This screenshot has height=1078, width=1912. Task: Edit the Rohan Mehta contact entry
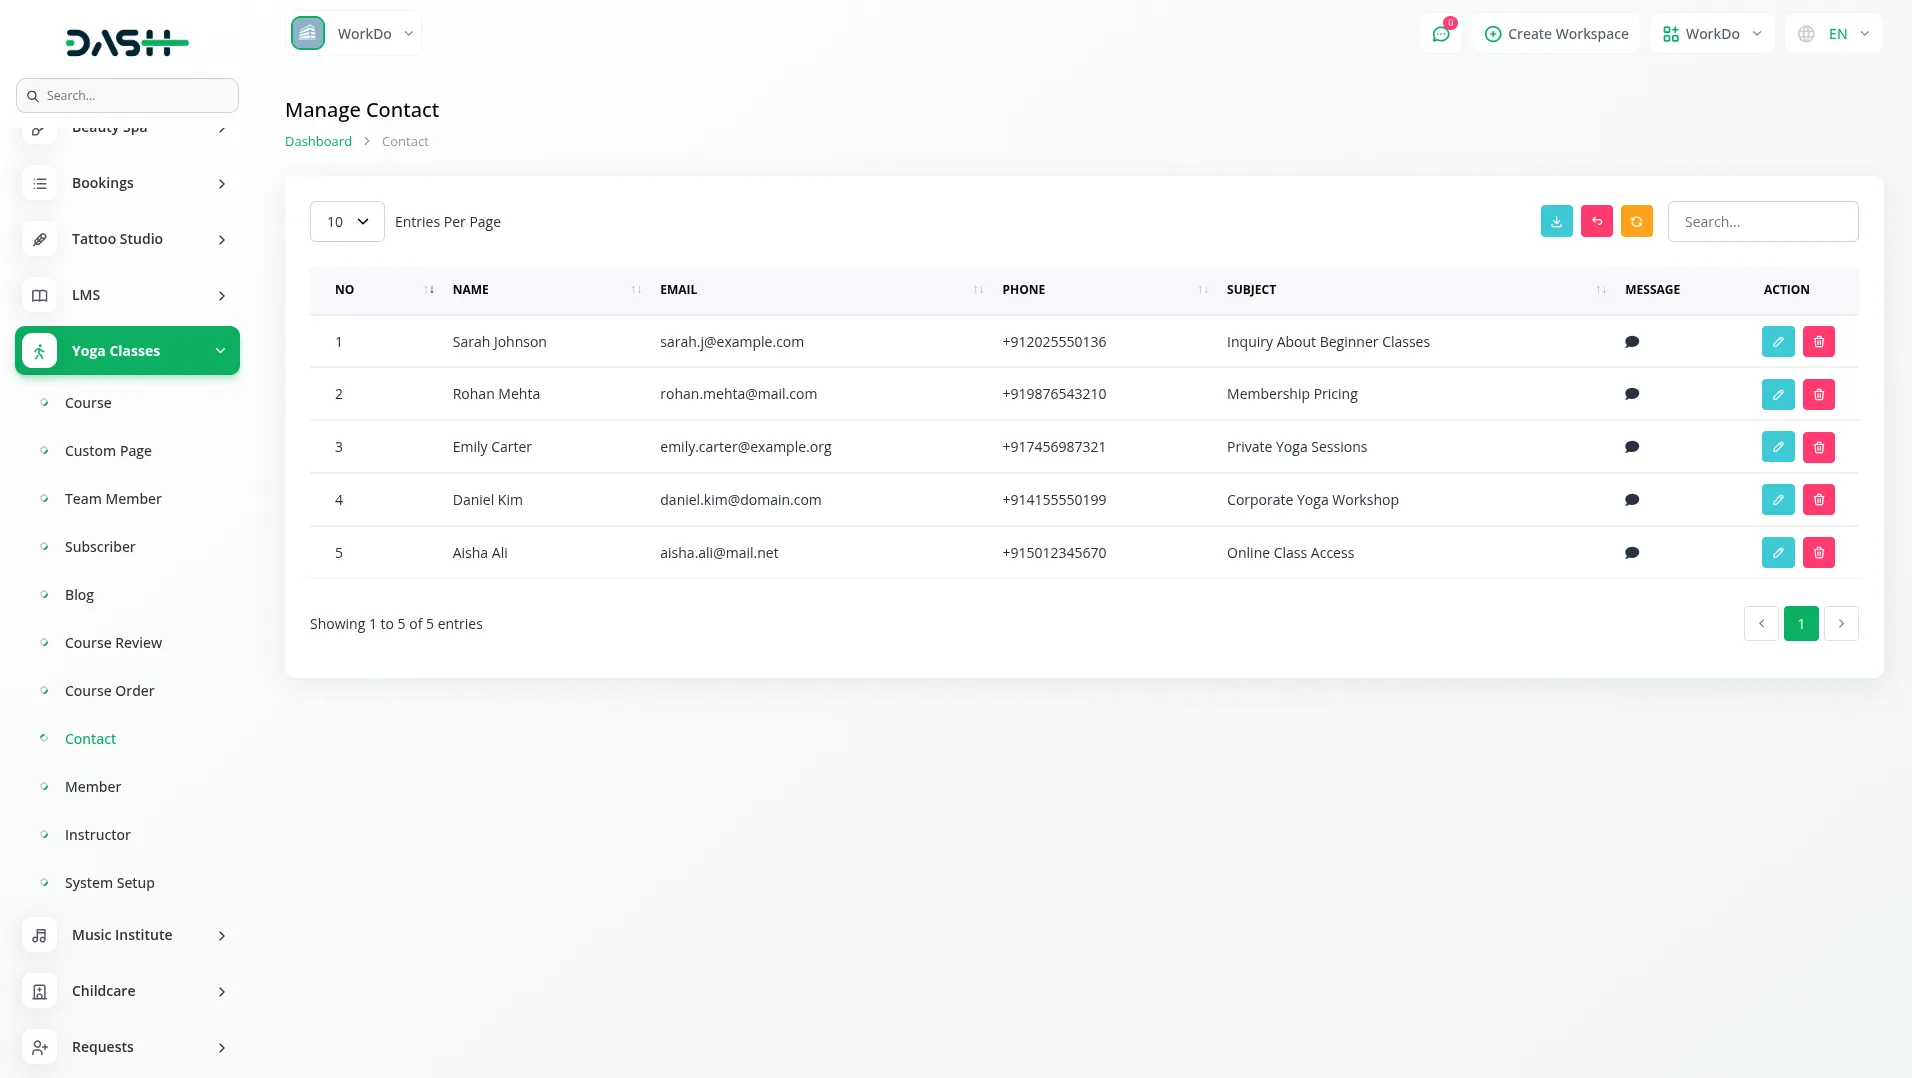(1777, 395)
